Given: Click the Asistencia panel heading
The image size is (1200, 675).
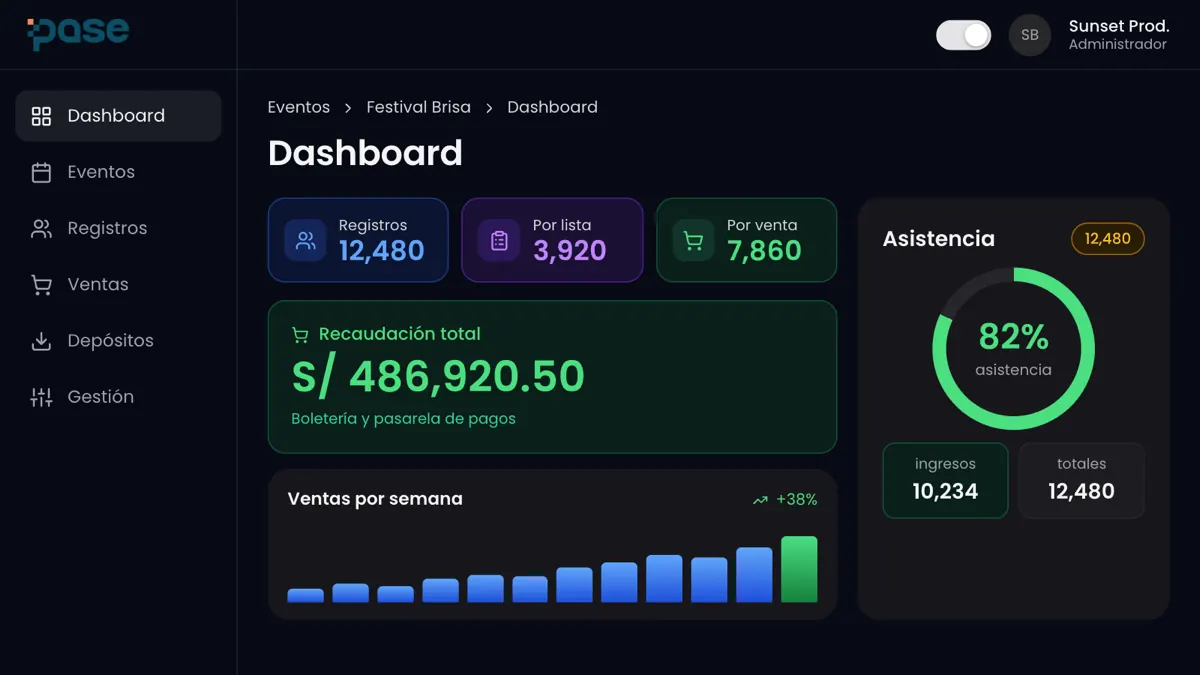Looking at the screenshot, I should tap(939, 239).
